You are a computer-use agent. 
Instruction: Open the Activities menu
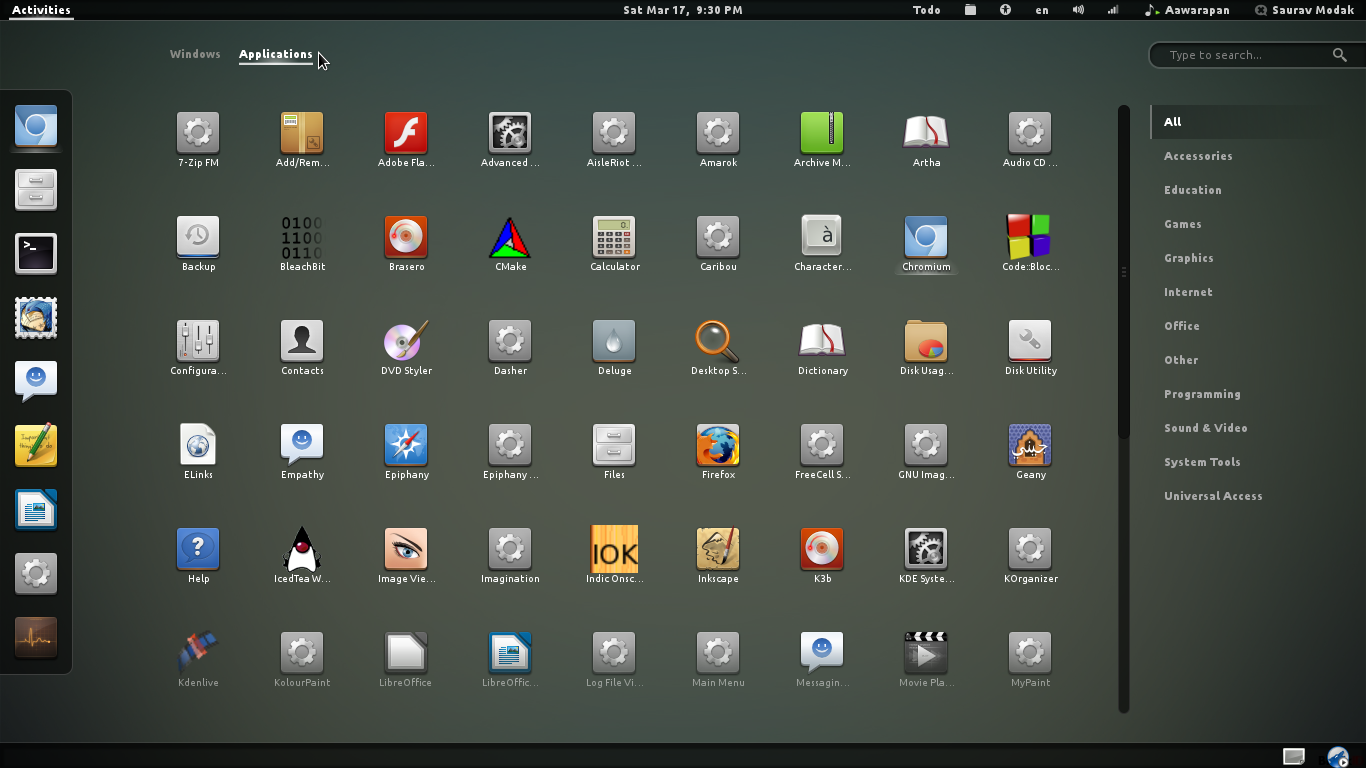coord(40,10)
